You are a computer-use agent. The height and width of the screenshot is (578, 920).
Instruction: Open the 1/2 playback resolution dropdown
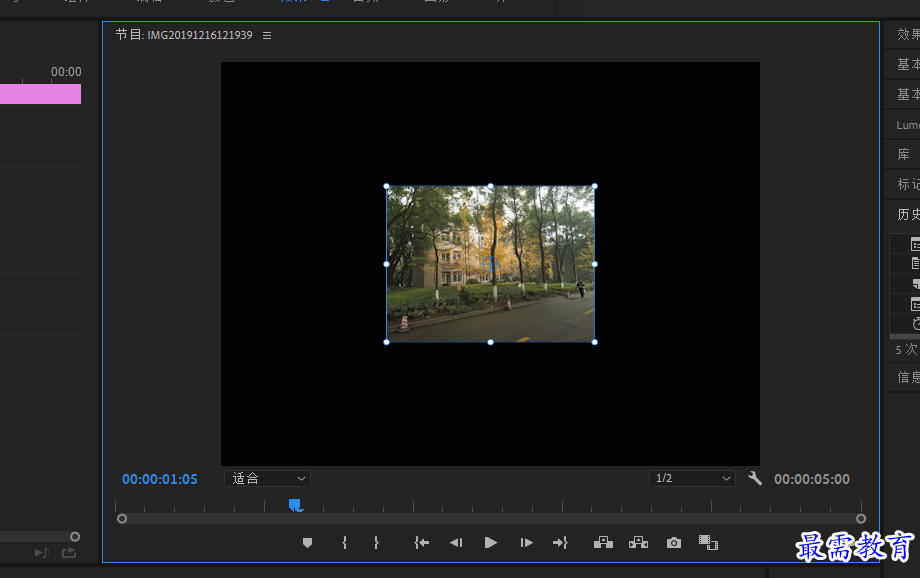coord(692,478)
